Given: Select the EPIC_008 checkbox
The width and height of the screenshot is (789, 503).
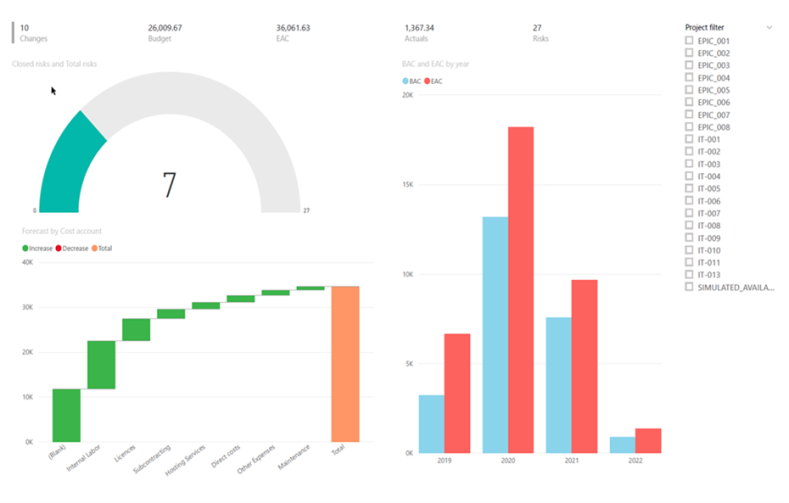Looking at the screenshot, I should [689, 127].
